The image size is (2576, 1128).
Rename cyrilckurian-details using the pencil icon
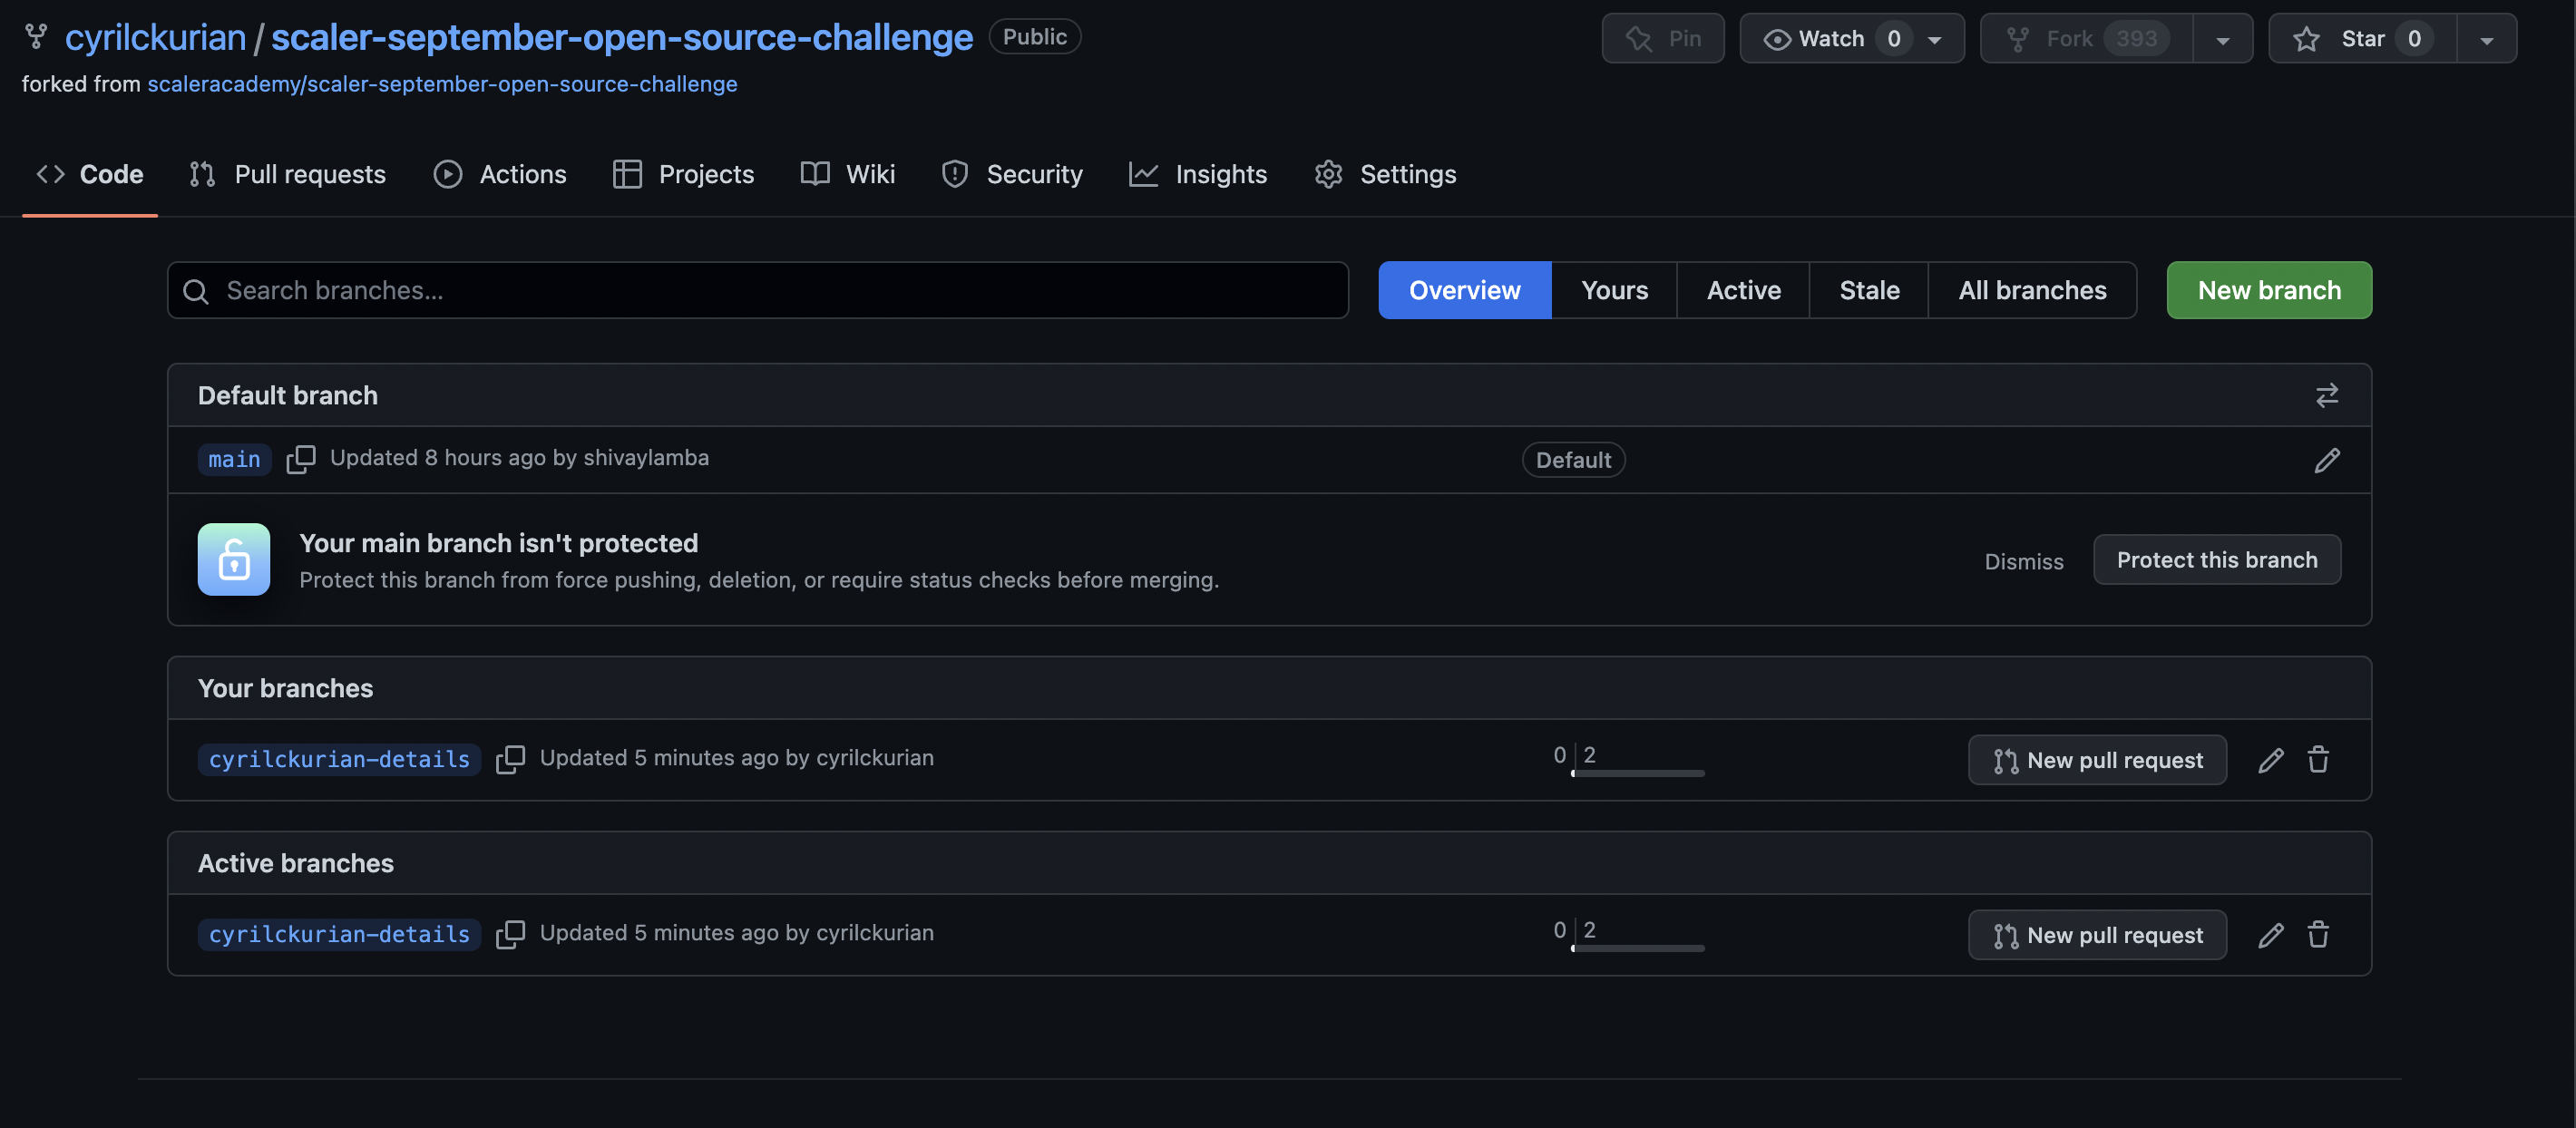coord(2272,760)
